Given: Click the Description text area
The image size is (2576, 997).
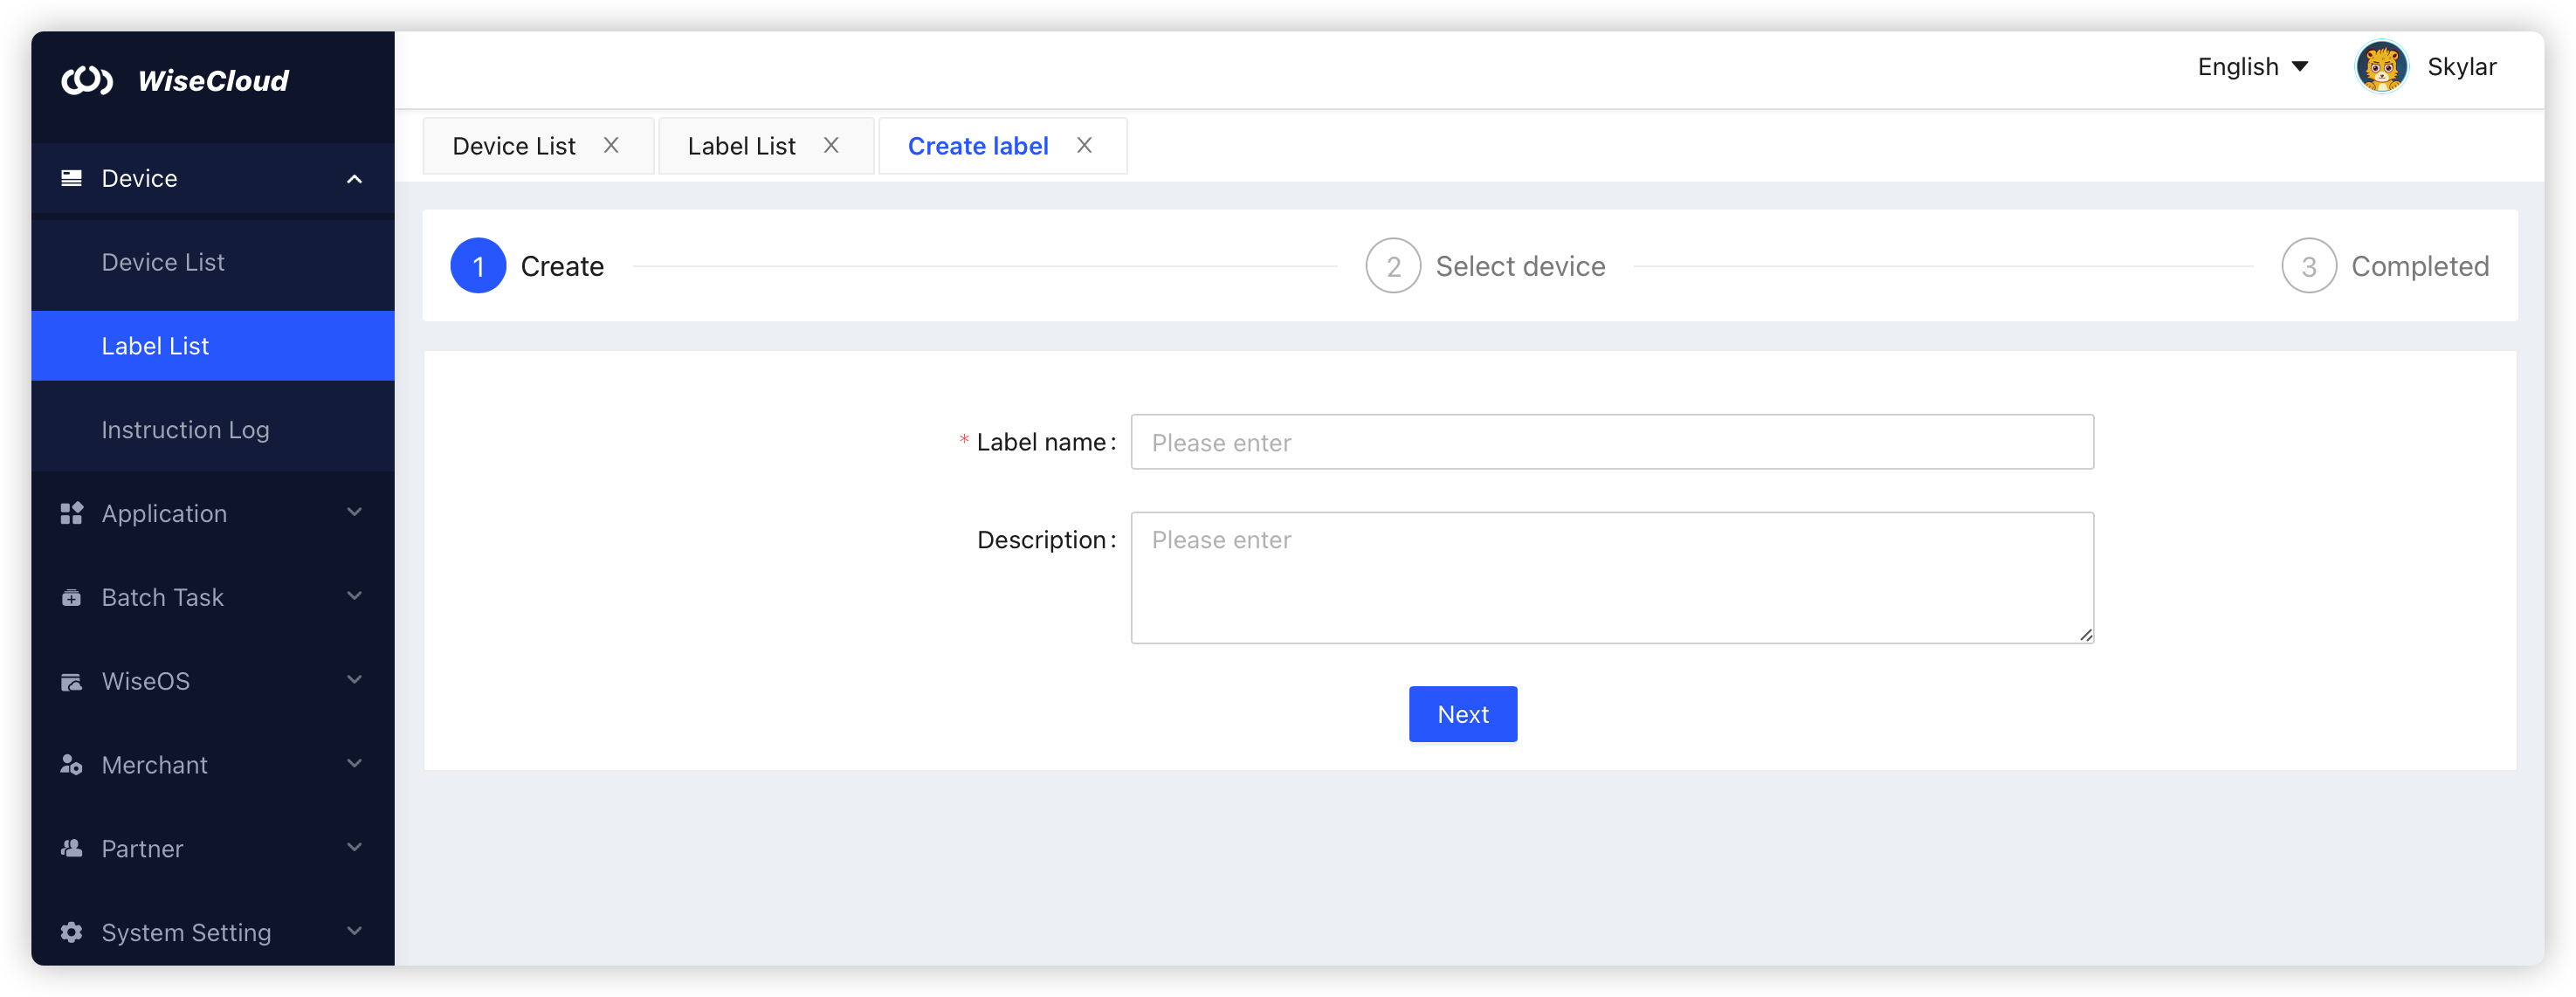Looking at the screenshot, I should [1612, 578].
